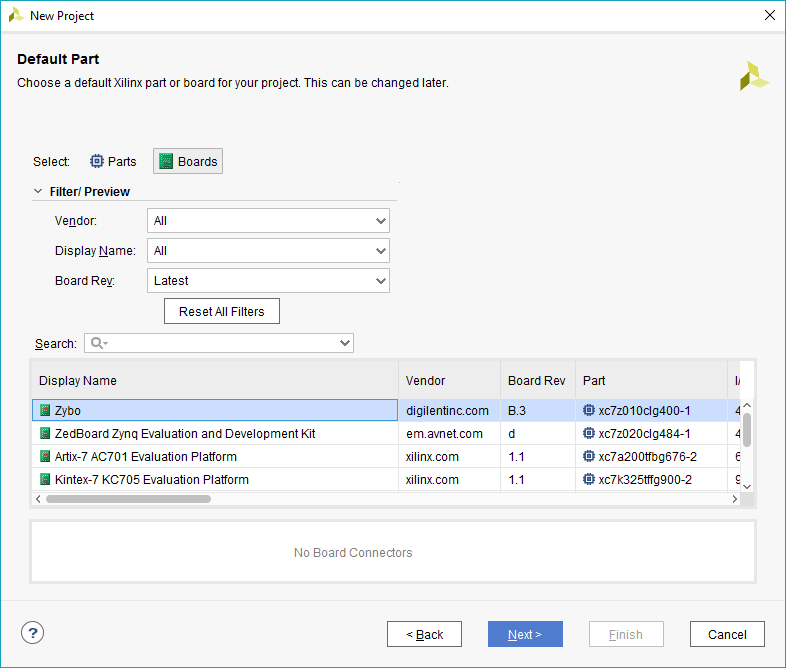Open the Vendor dropdown
786x668 pixels.
[x=268, y=220]
